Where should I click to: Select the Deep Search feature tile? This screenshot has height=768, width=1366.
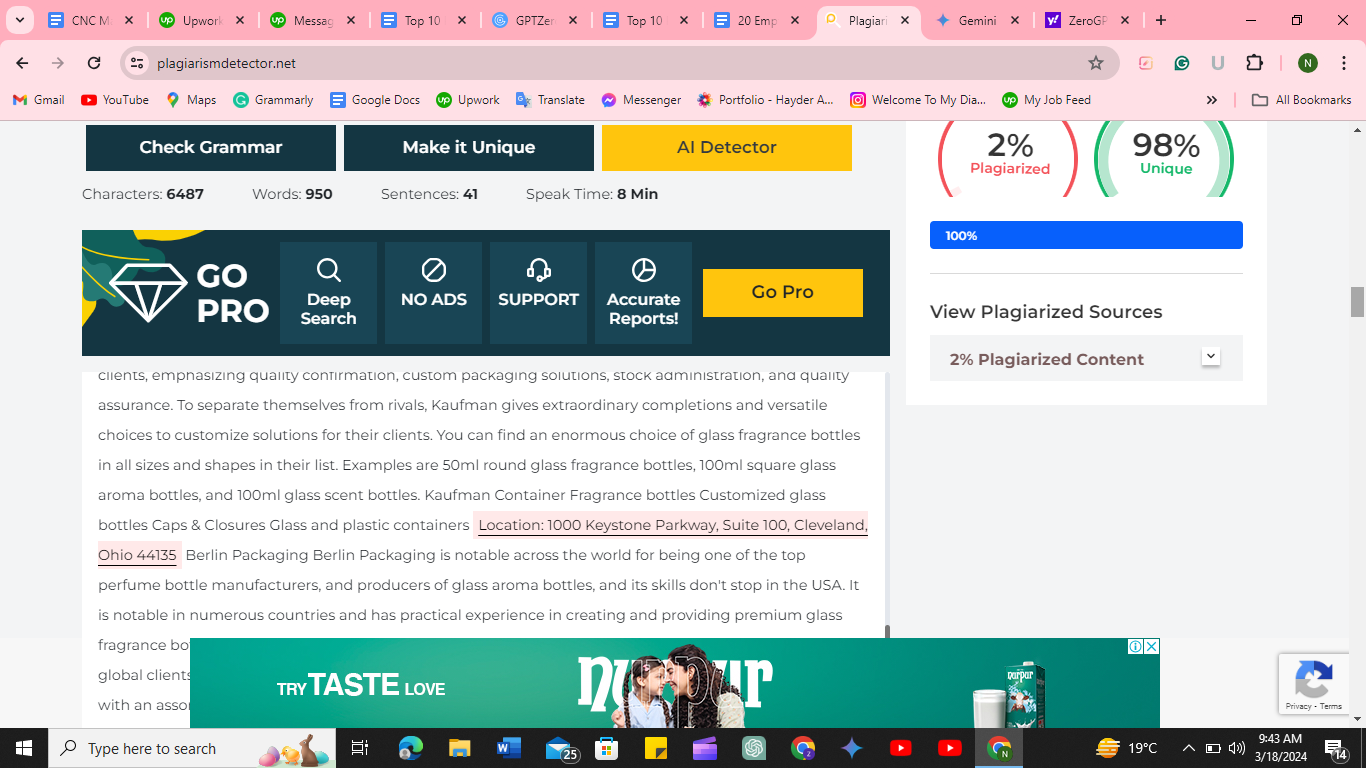coord(328,293)
